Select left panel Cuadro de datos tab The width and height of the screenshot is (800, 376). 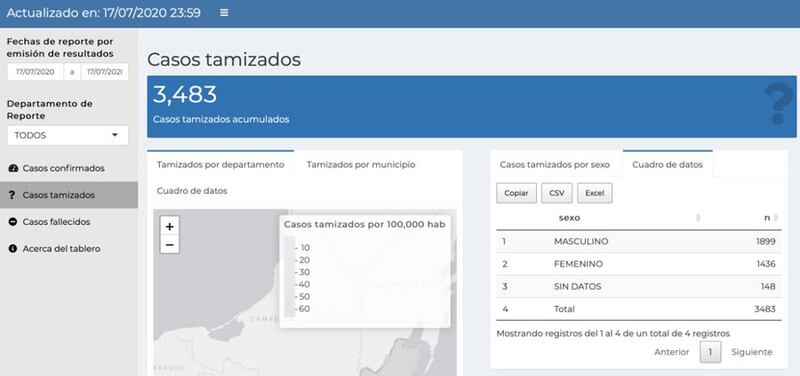pyautogui.click(x=192, y=191)
